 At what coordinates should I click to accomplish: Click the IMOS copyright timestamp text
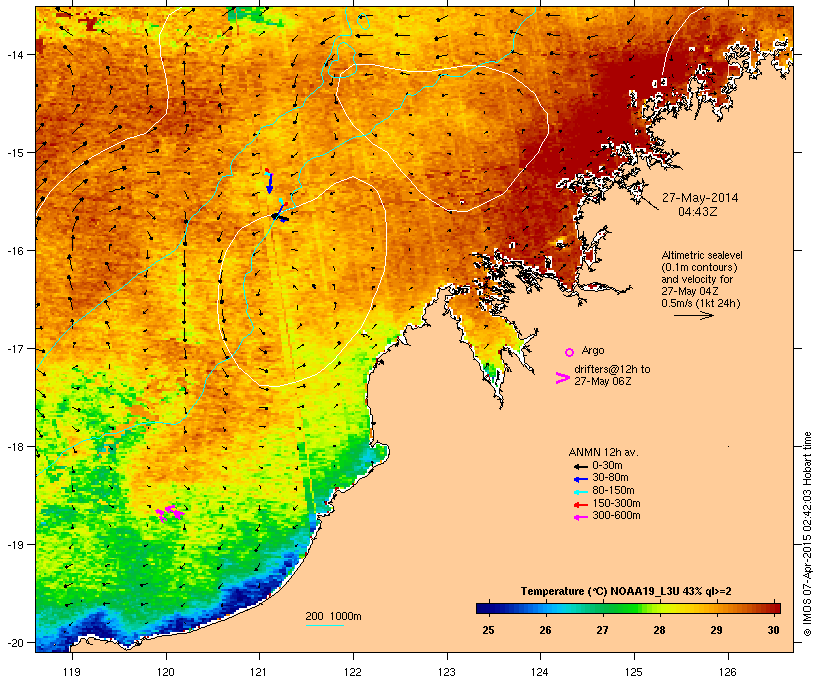(807, 535)
